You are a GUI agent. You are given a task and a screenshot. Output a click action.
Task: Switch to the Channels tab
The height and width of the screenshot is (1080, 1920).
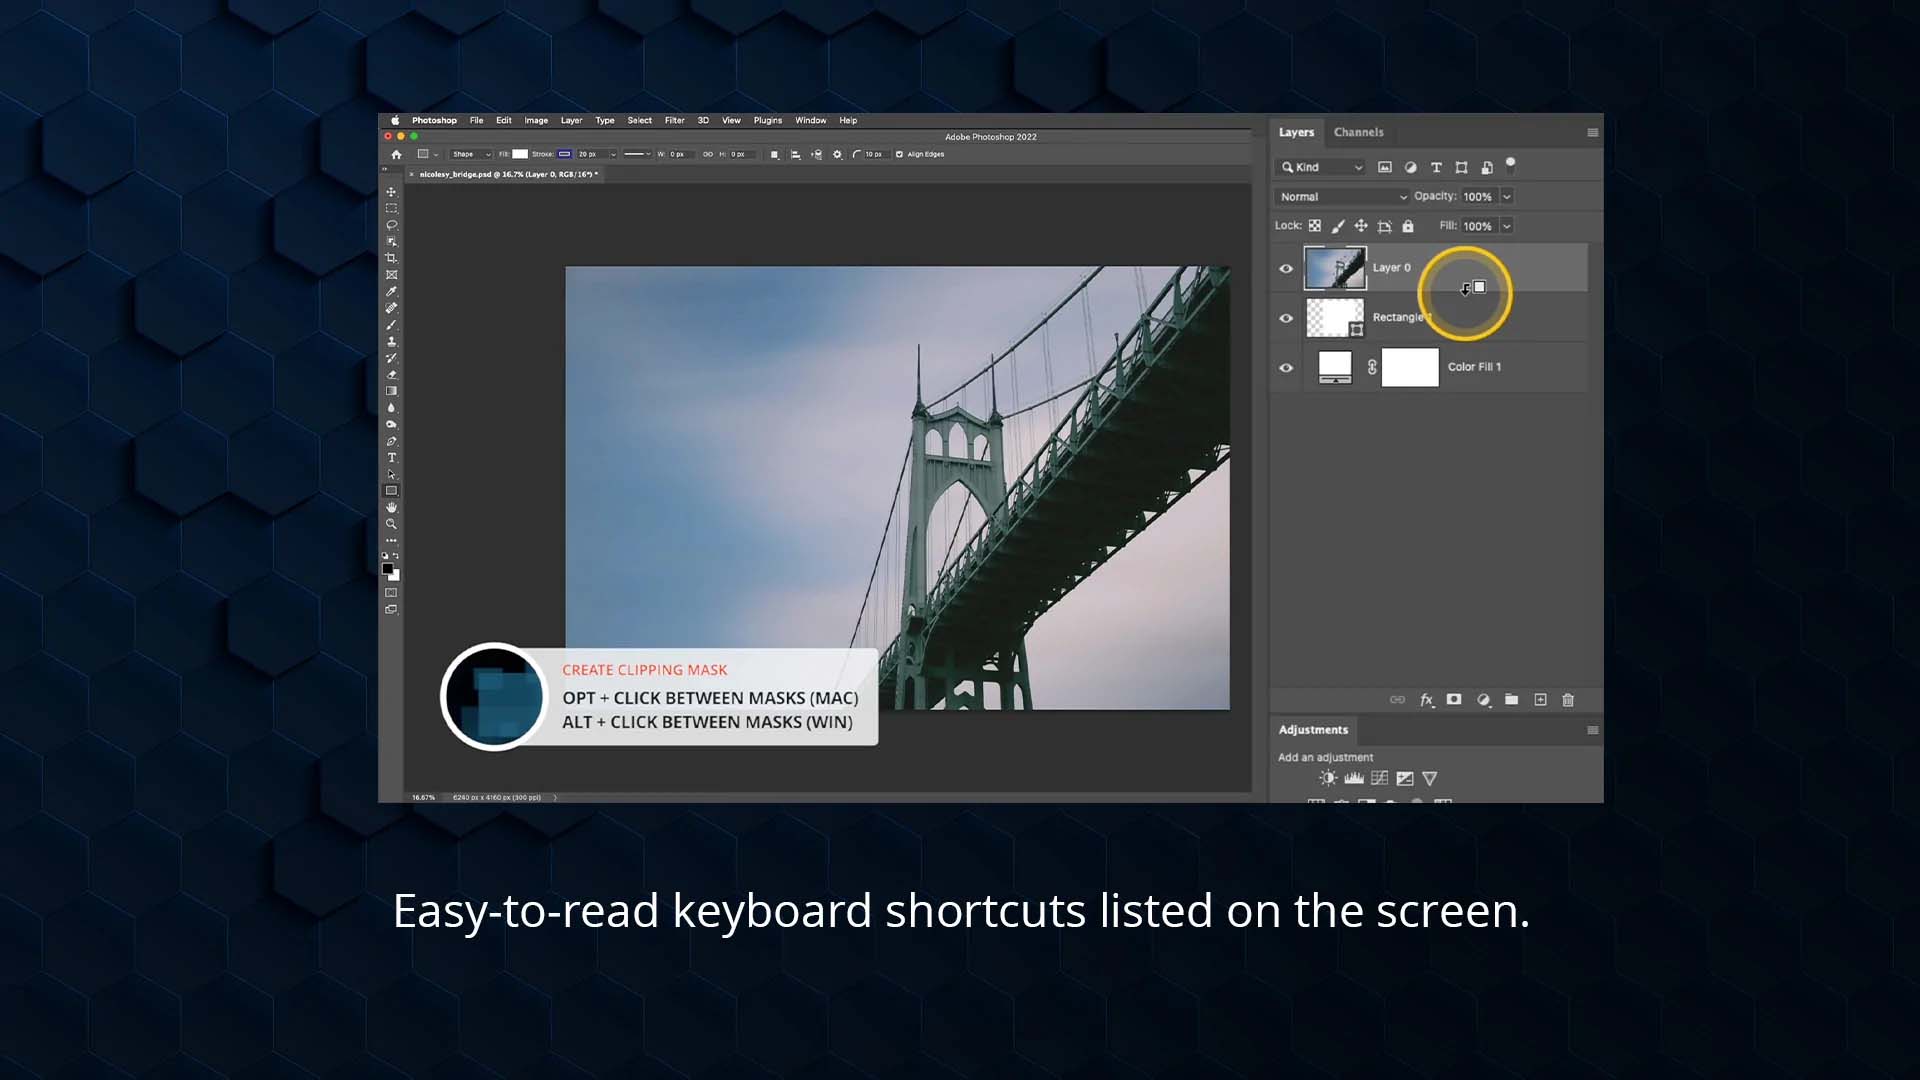click(1358, 132)
